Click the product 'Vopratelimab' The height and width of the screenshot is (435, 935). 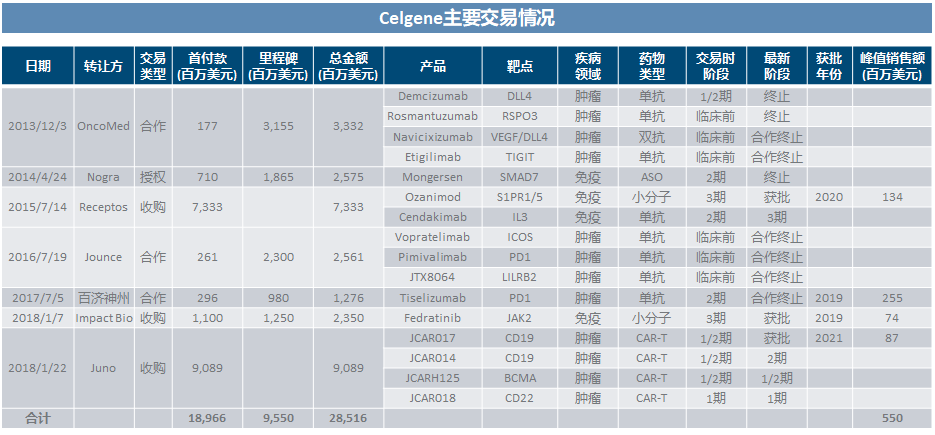433,237
